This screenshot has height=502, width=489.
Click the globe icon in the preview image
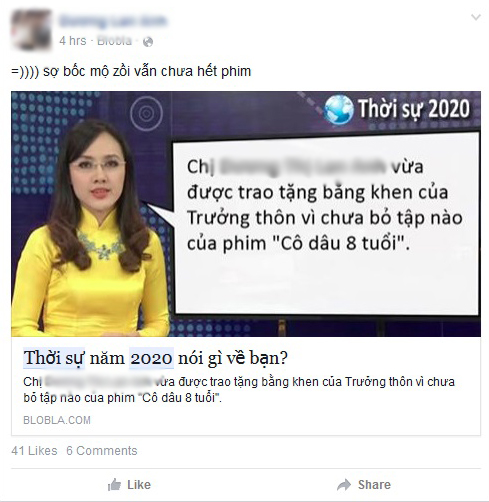click(339, 109)
